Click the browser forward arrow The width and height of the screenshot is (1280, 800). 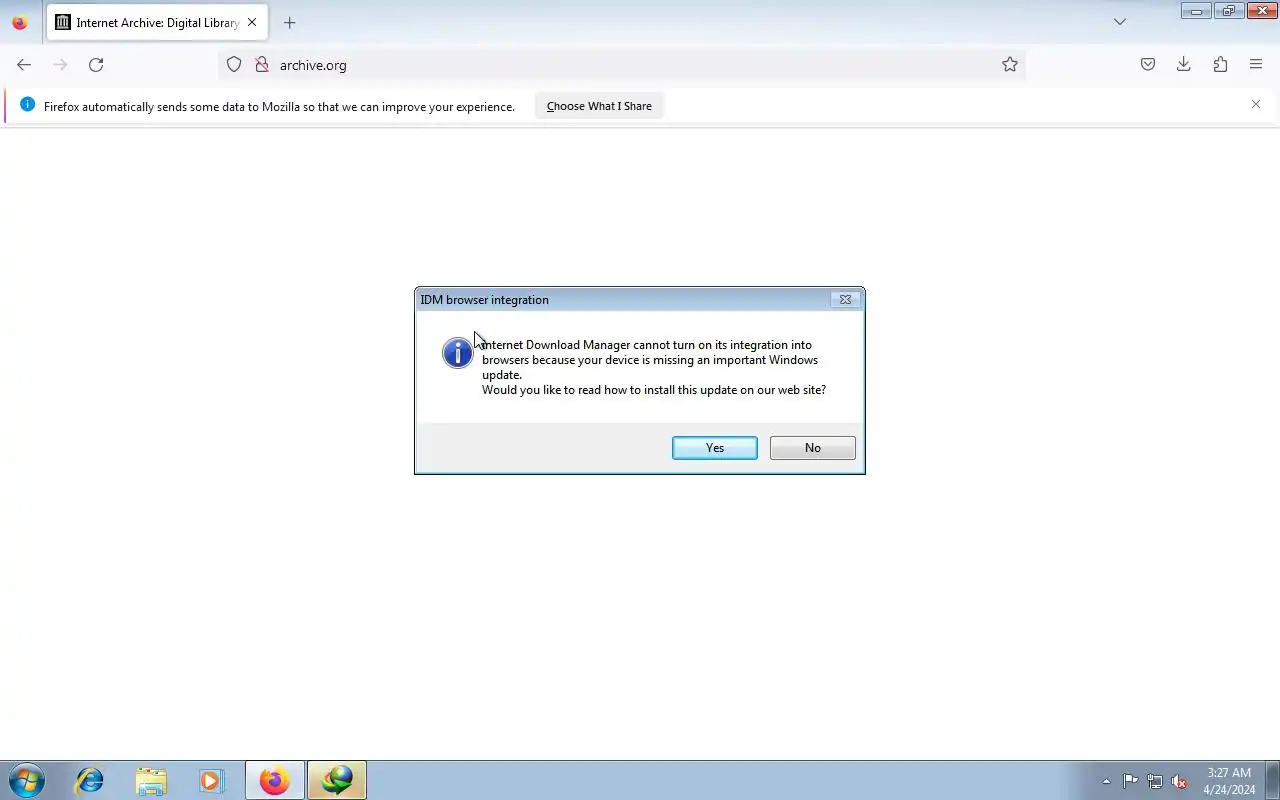tap(60, 65)
